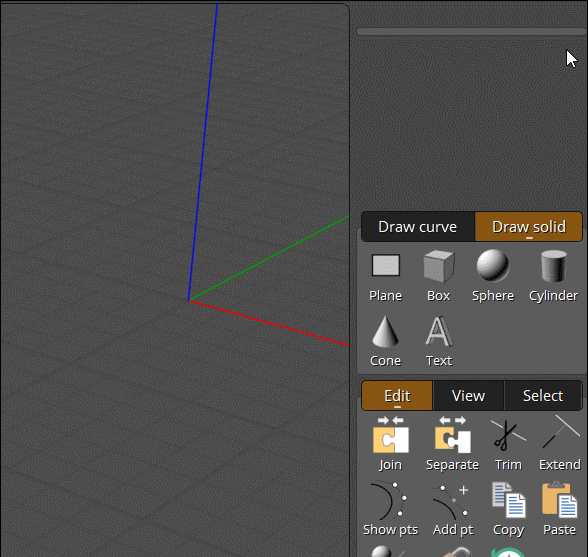Pick the Cylinder tool
This screenshot has height=557, width=588.
pyautogui.click(x=554, y=276)
